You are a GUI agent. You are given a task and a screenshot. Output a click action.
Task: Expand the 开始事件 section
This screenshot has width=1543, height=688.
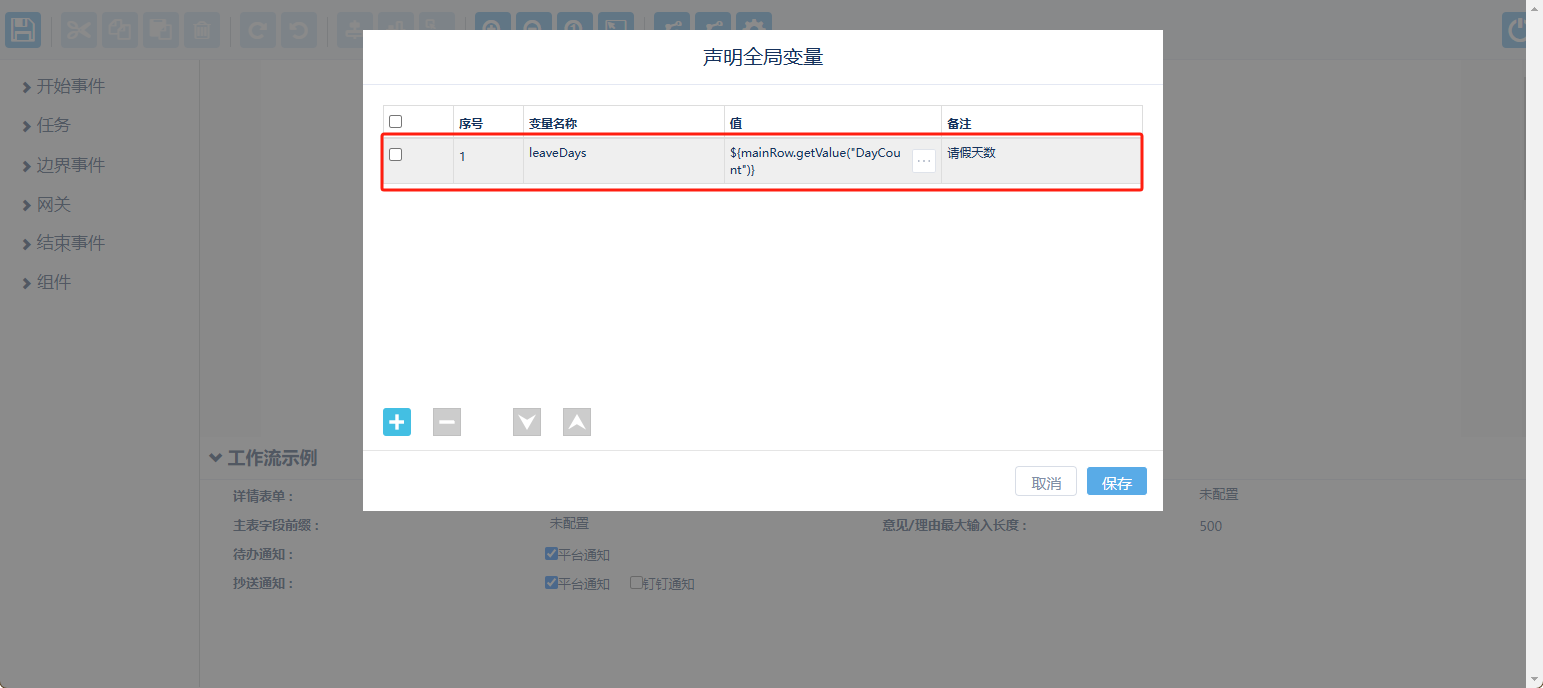click(x=63, y=87)
